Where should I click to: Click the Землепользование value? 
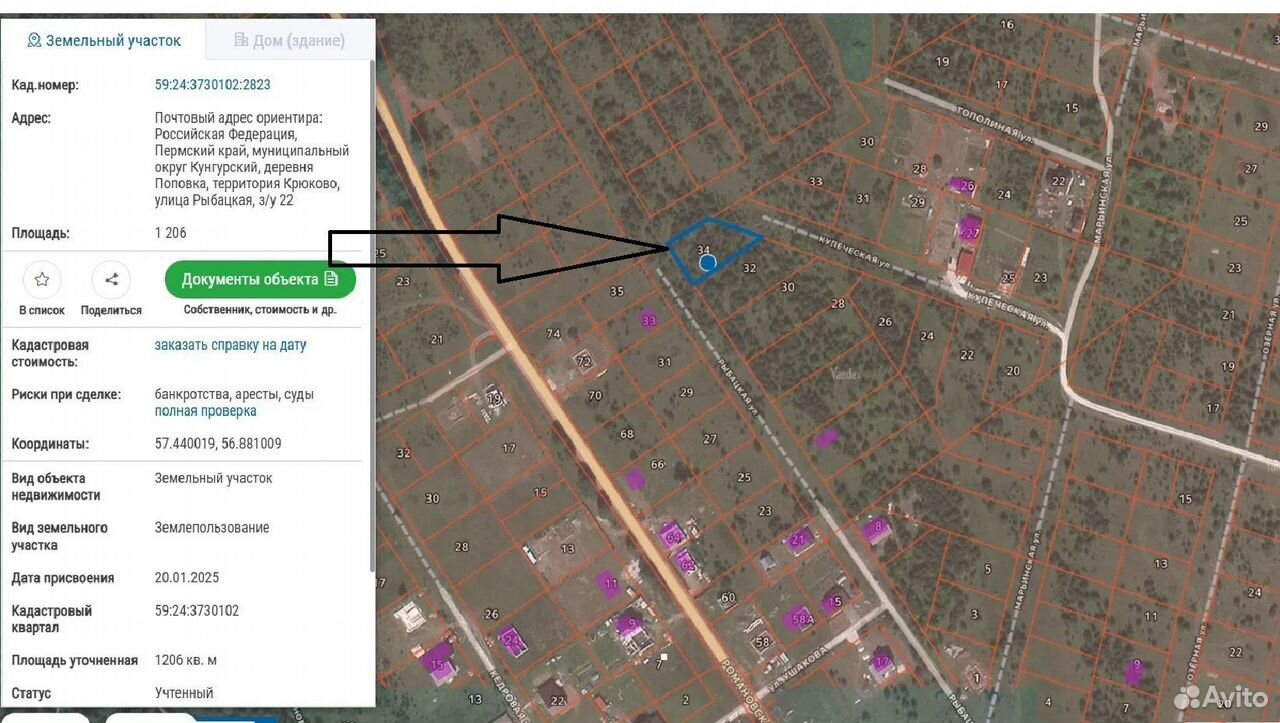(x=212, y=528)
